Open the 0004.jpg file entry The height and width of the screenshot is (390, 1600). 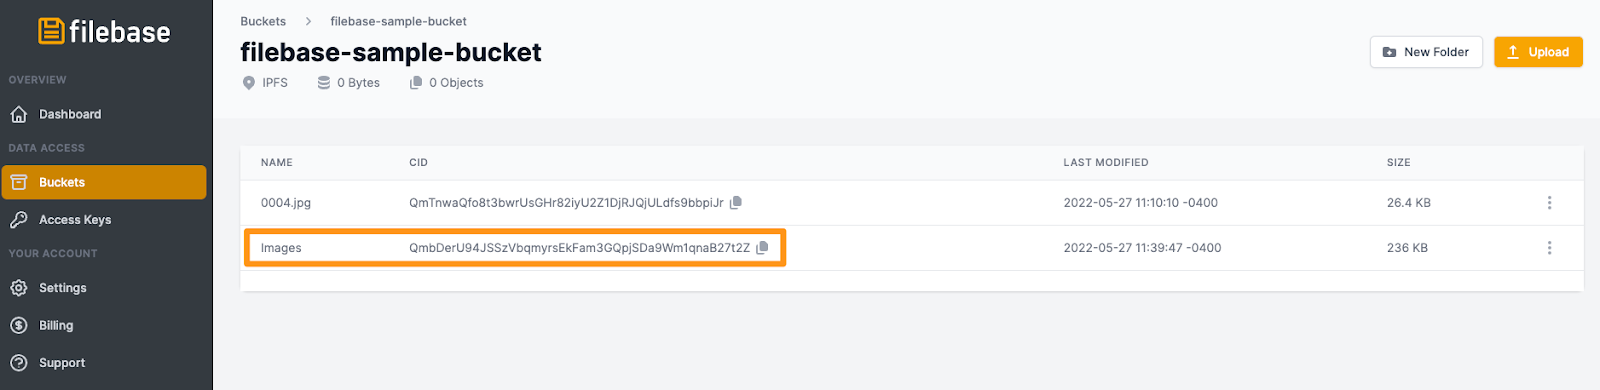[x=286, y=203]
